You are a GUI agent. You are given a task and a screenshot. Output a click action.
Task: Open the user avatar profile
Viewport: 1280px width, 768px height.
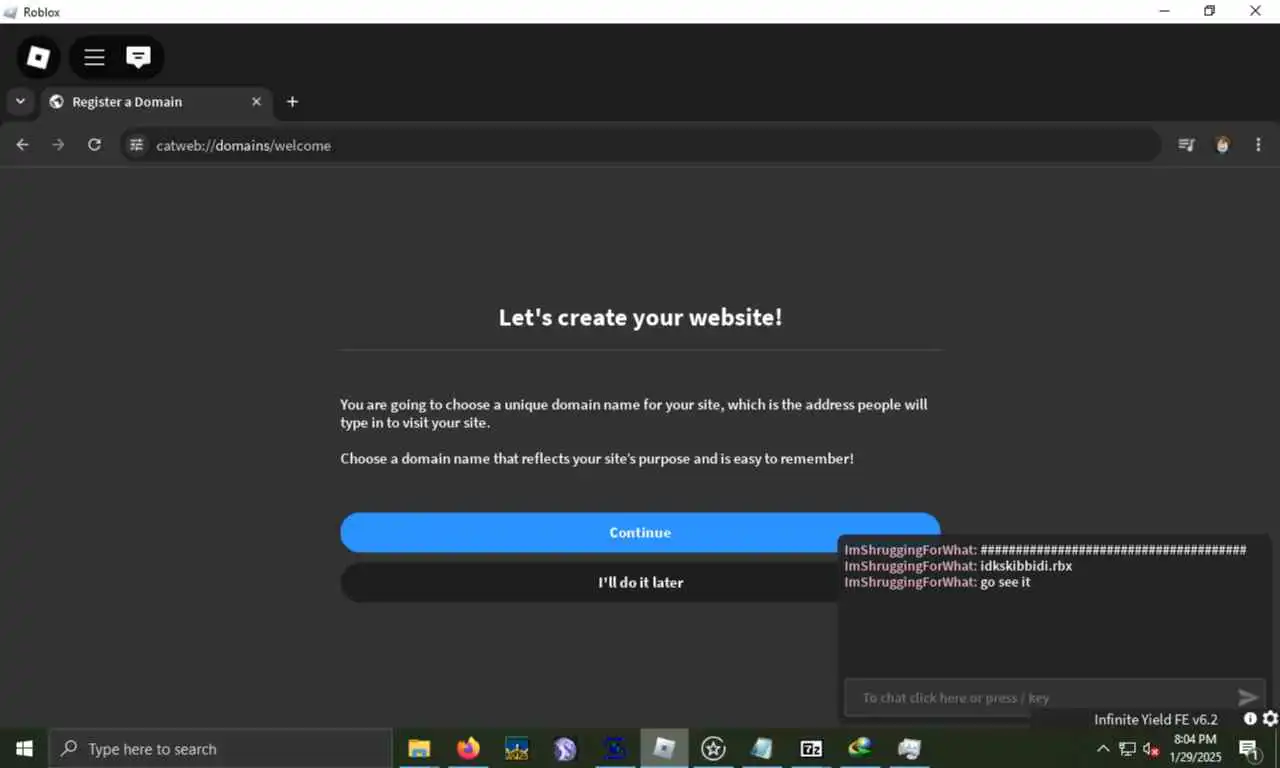pos(1222,145)
